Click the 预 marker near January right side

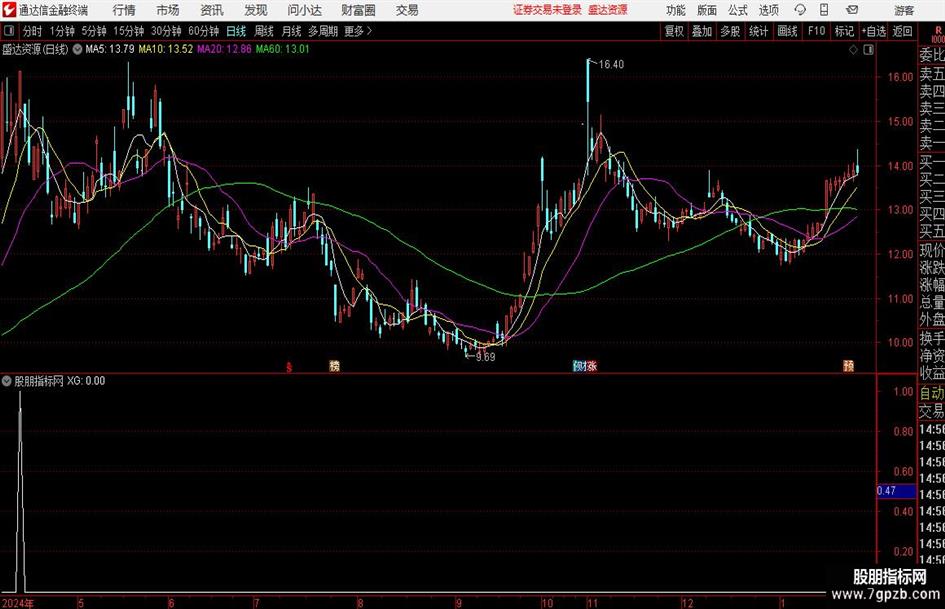[x=849, y=366]
